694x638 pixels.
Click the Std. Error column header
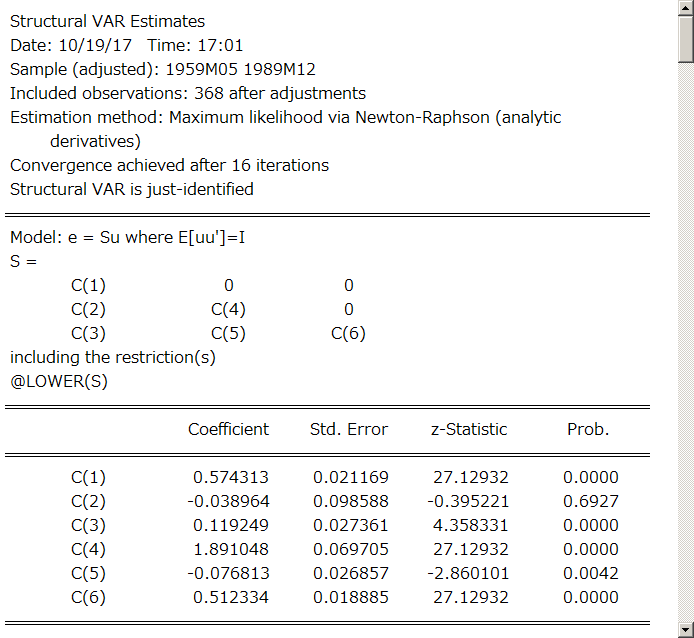tap(349, 429)
